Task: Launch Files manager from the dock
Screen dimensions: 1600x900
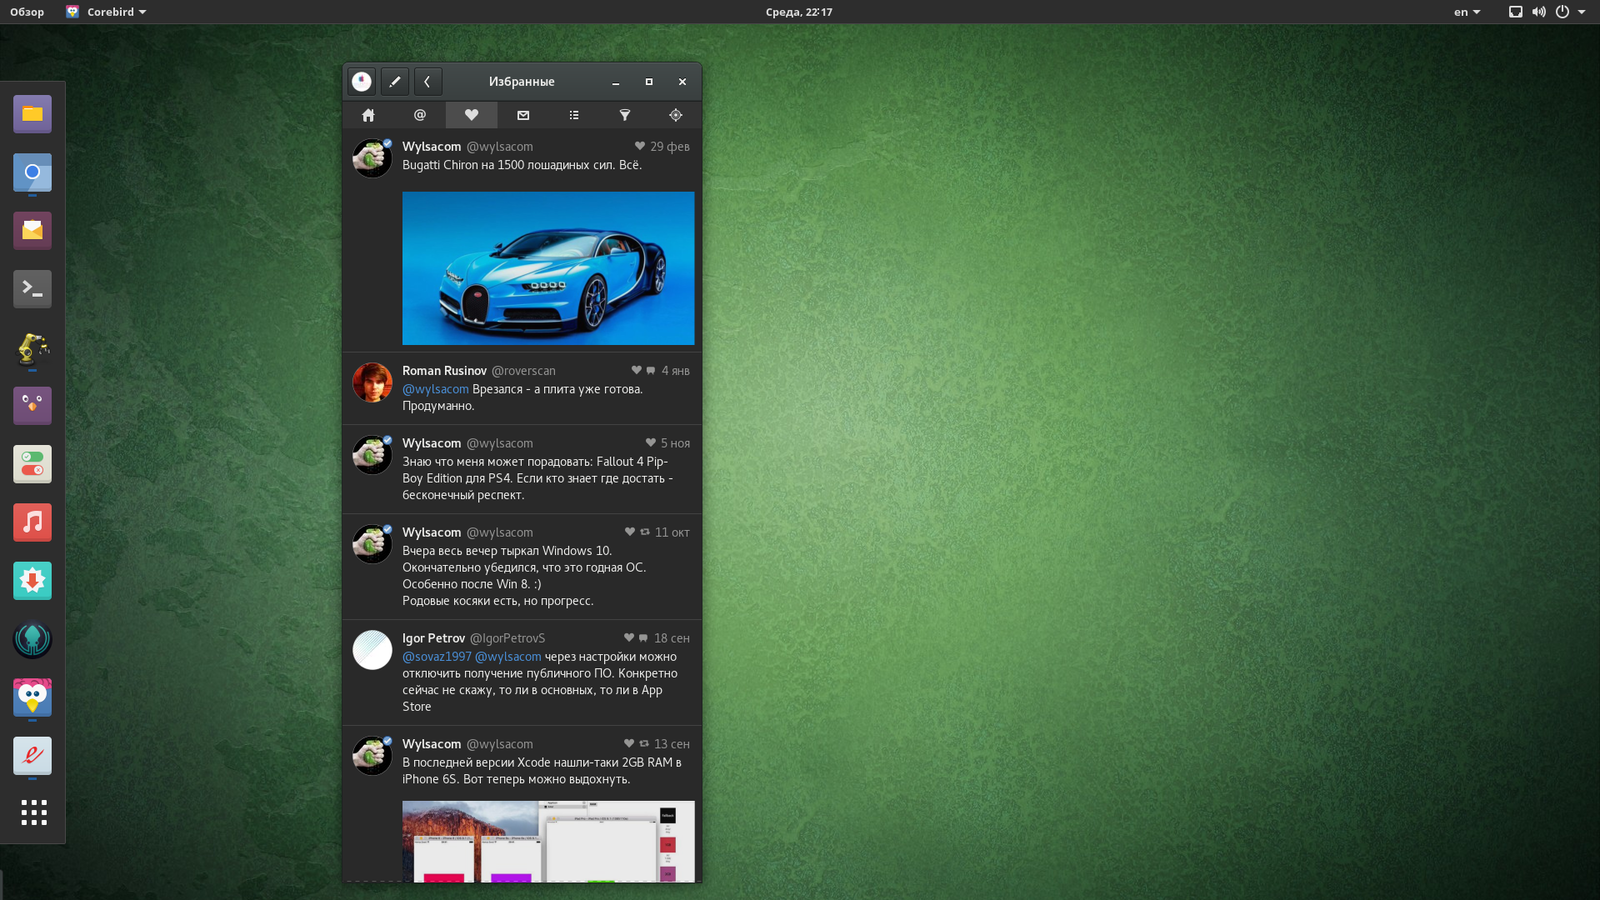Action: click(32, 114)
